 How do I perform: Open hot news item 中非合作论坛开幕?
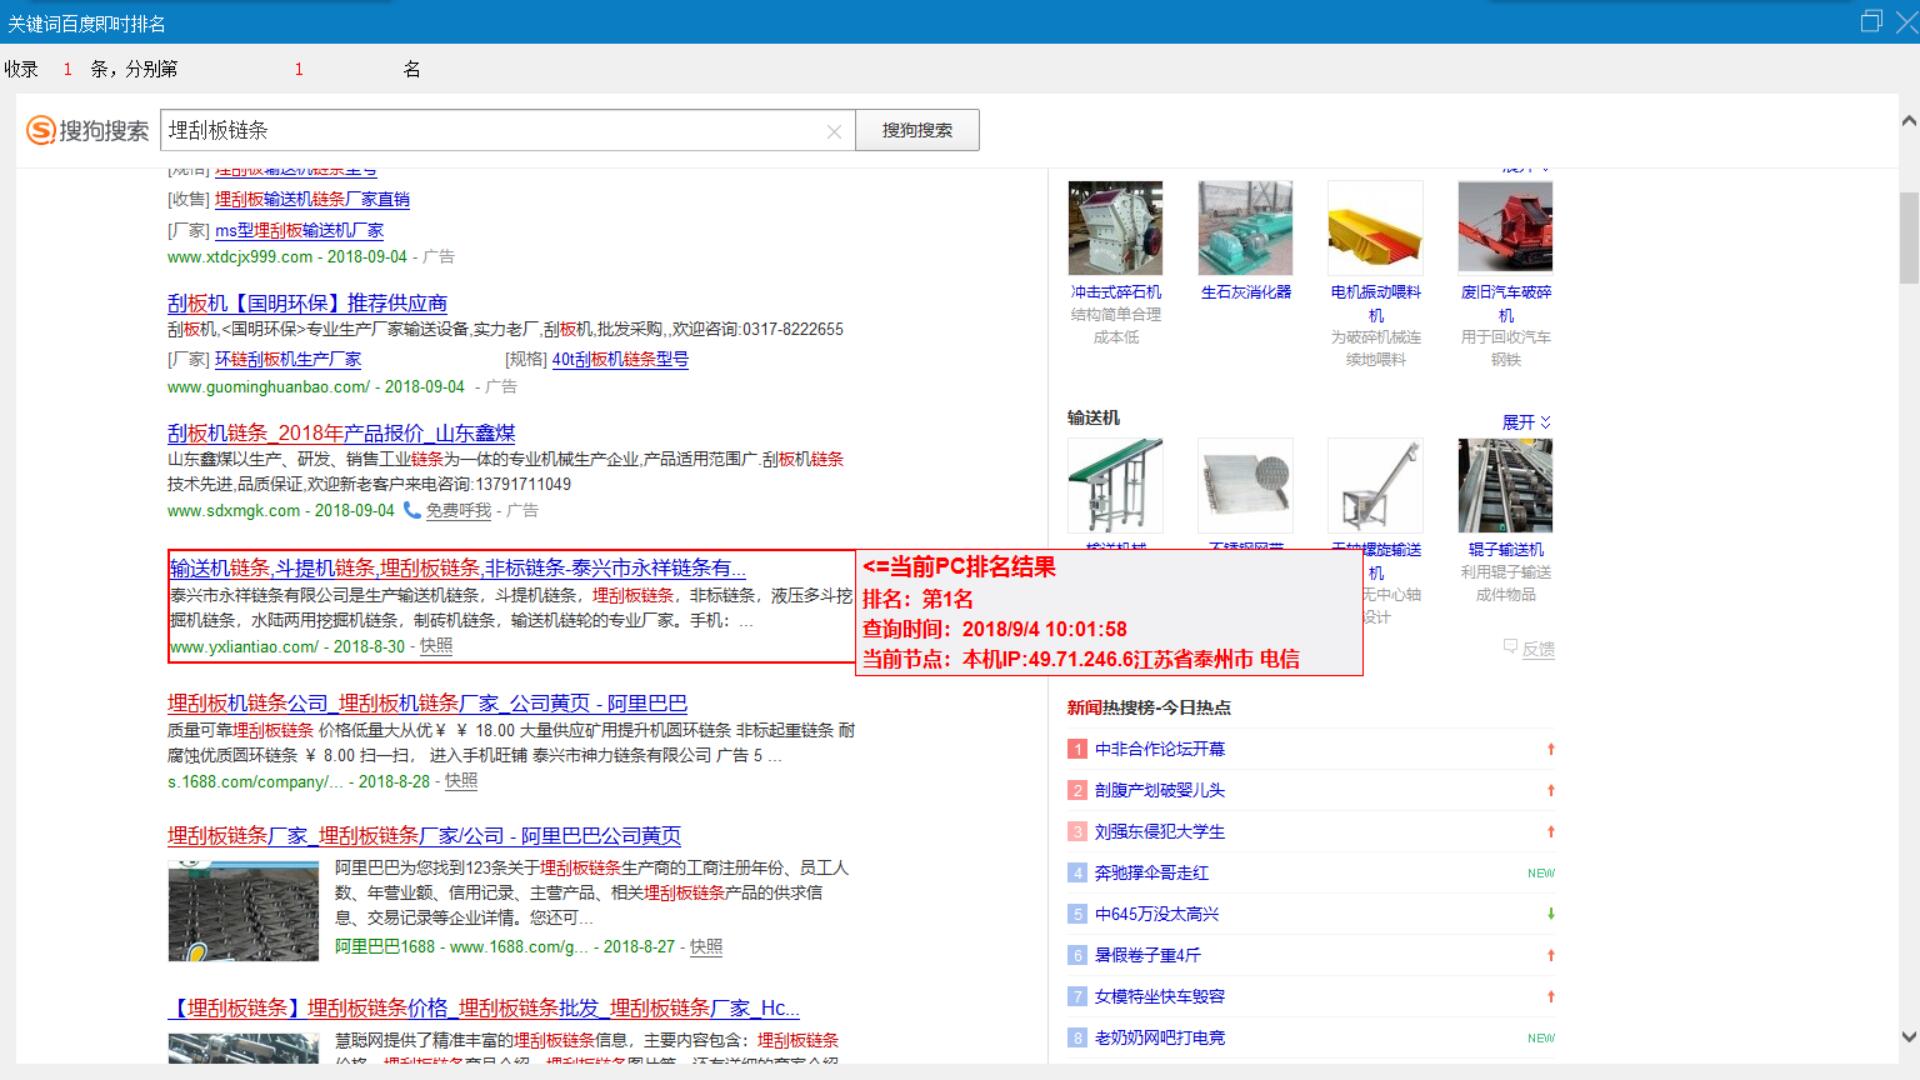(x=1159, y=749)
